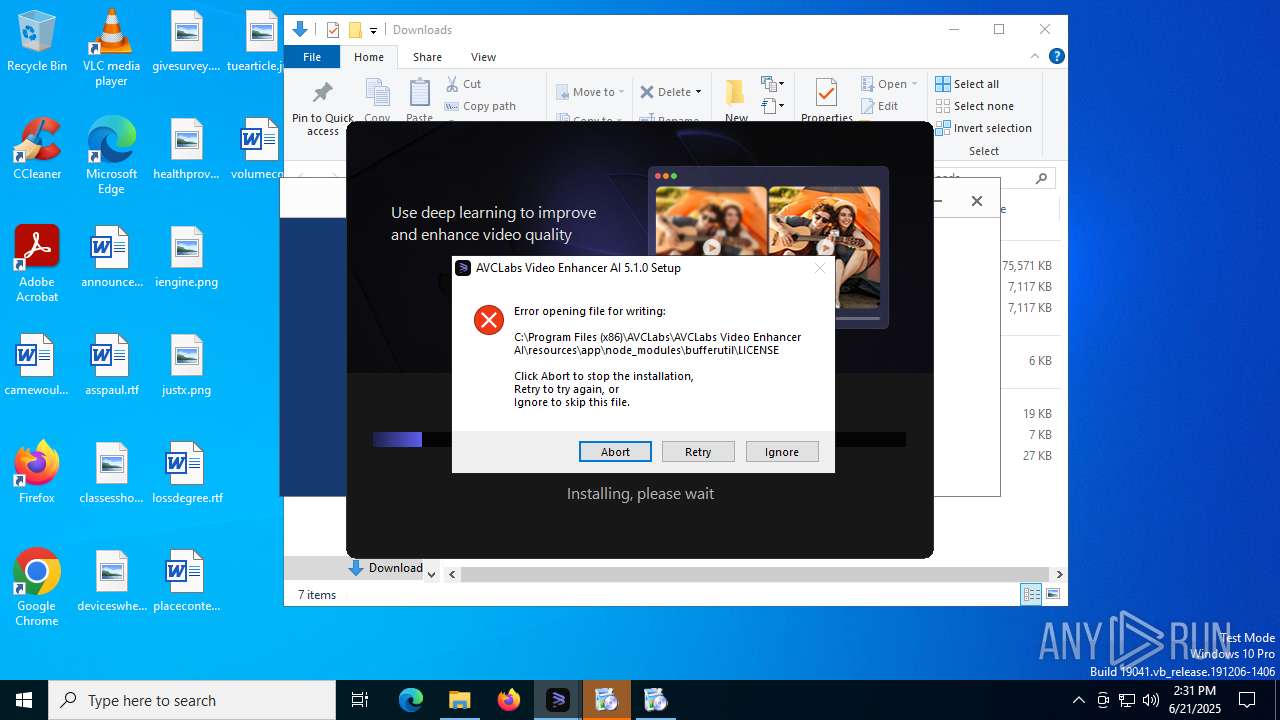Viewport: 1280px width, 720px height.
Task: Open Task View on the taskbar
Action: pos(360,700)
